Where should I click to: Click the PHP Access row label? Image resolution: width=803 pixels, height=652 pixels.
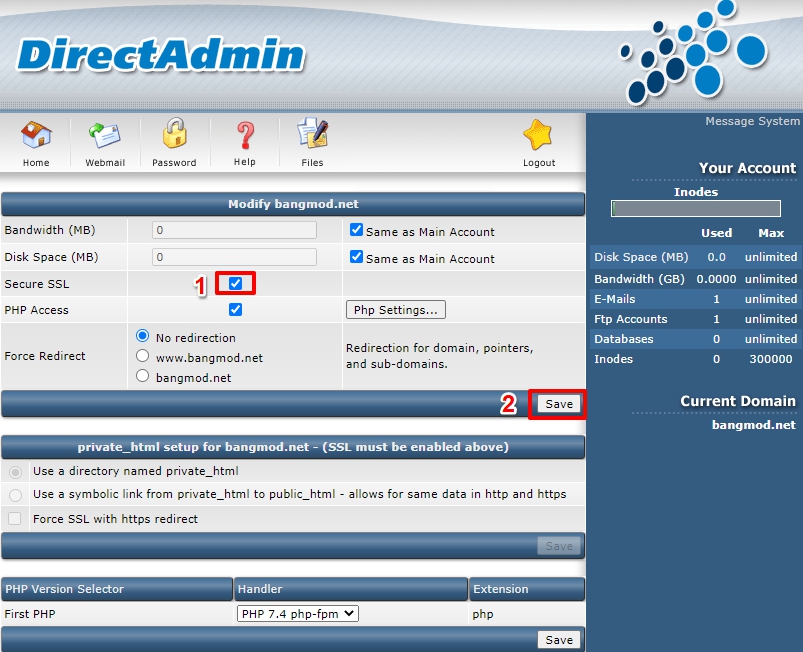(x=36, y=310)
